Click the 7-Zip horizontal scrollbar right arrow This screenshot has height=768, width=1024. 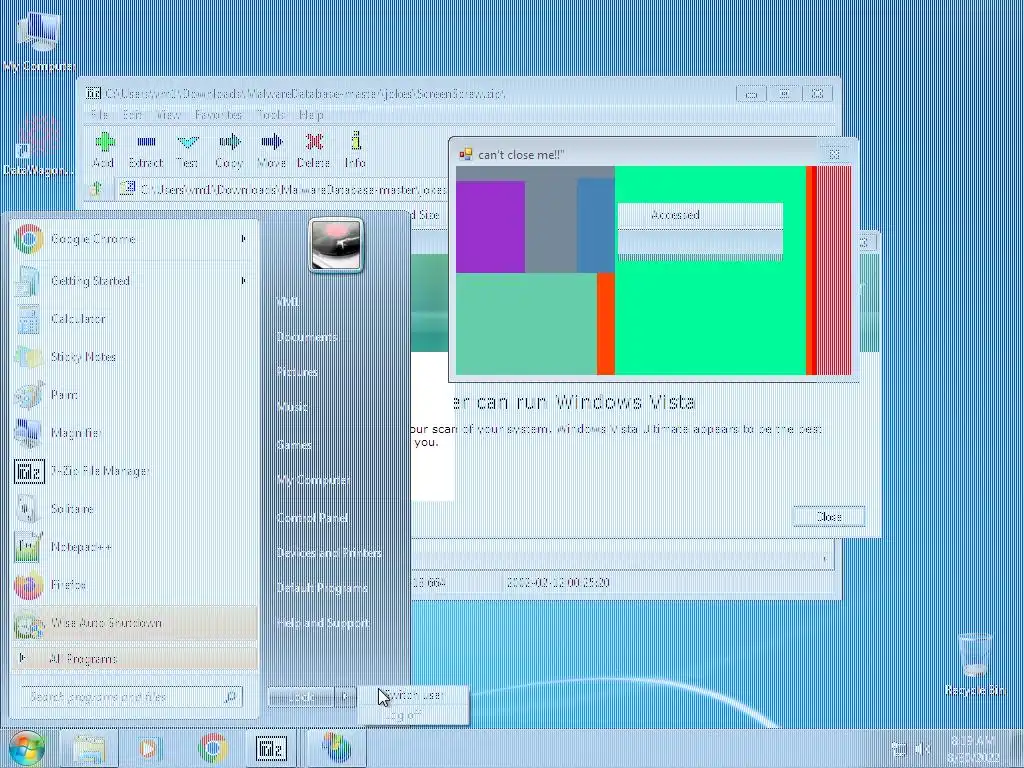click(x=825, y=559)
